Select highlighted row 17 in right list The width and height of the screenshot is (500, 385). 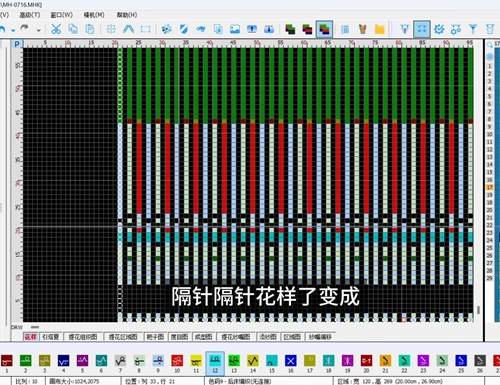coord(490,187)
